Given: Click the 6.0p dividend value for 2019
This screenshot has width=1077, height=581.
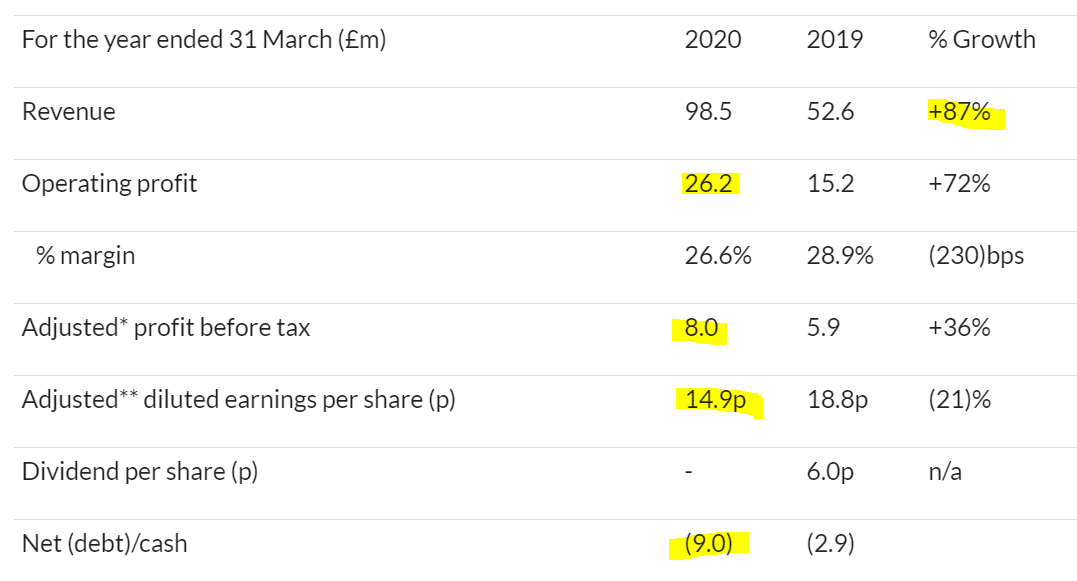Looking at the screenshot, I should point(830,471).
